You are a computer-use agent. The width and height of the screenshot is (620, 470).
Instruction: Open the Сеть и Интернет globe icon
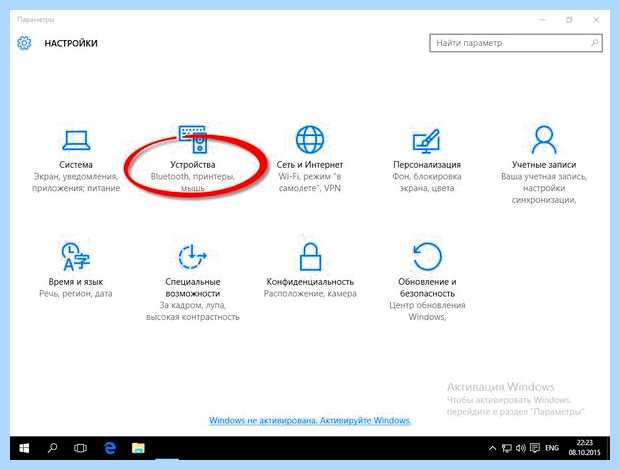pyautogui.click(x=310, y=140)
